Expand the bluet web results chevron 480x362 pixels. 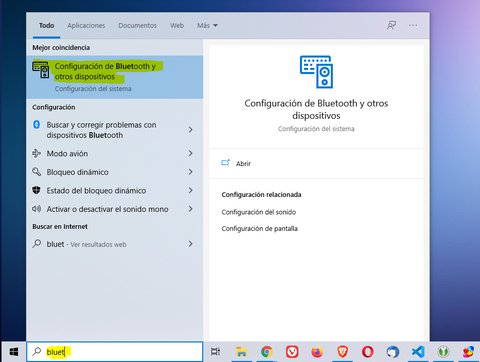click(190, 244)
